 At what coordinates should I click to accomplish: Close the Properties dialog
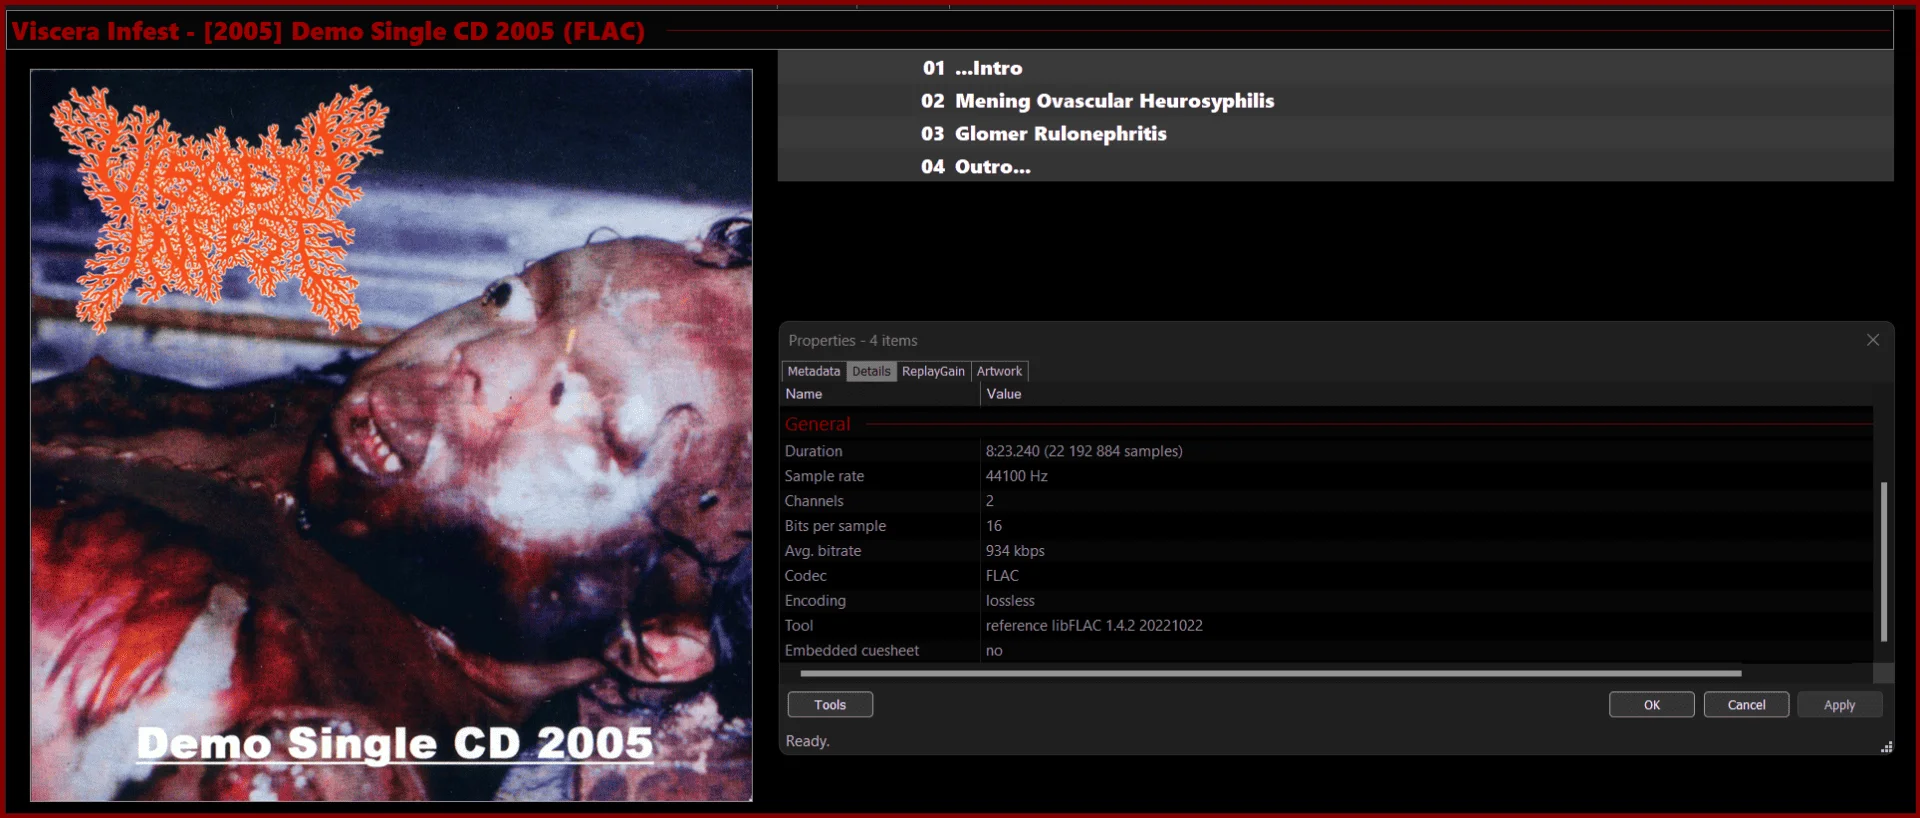(1873, 340)
